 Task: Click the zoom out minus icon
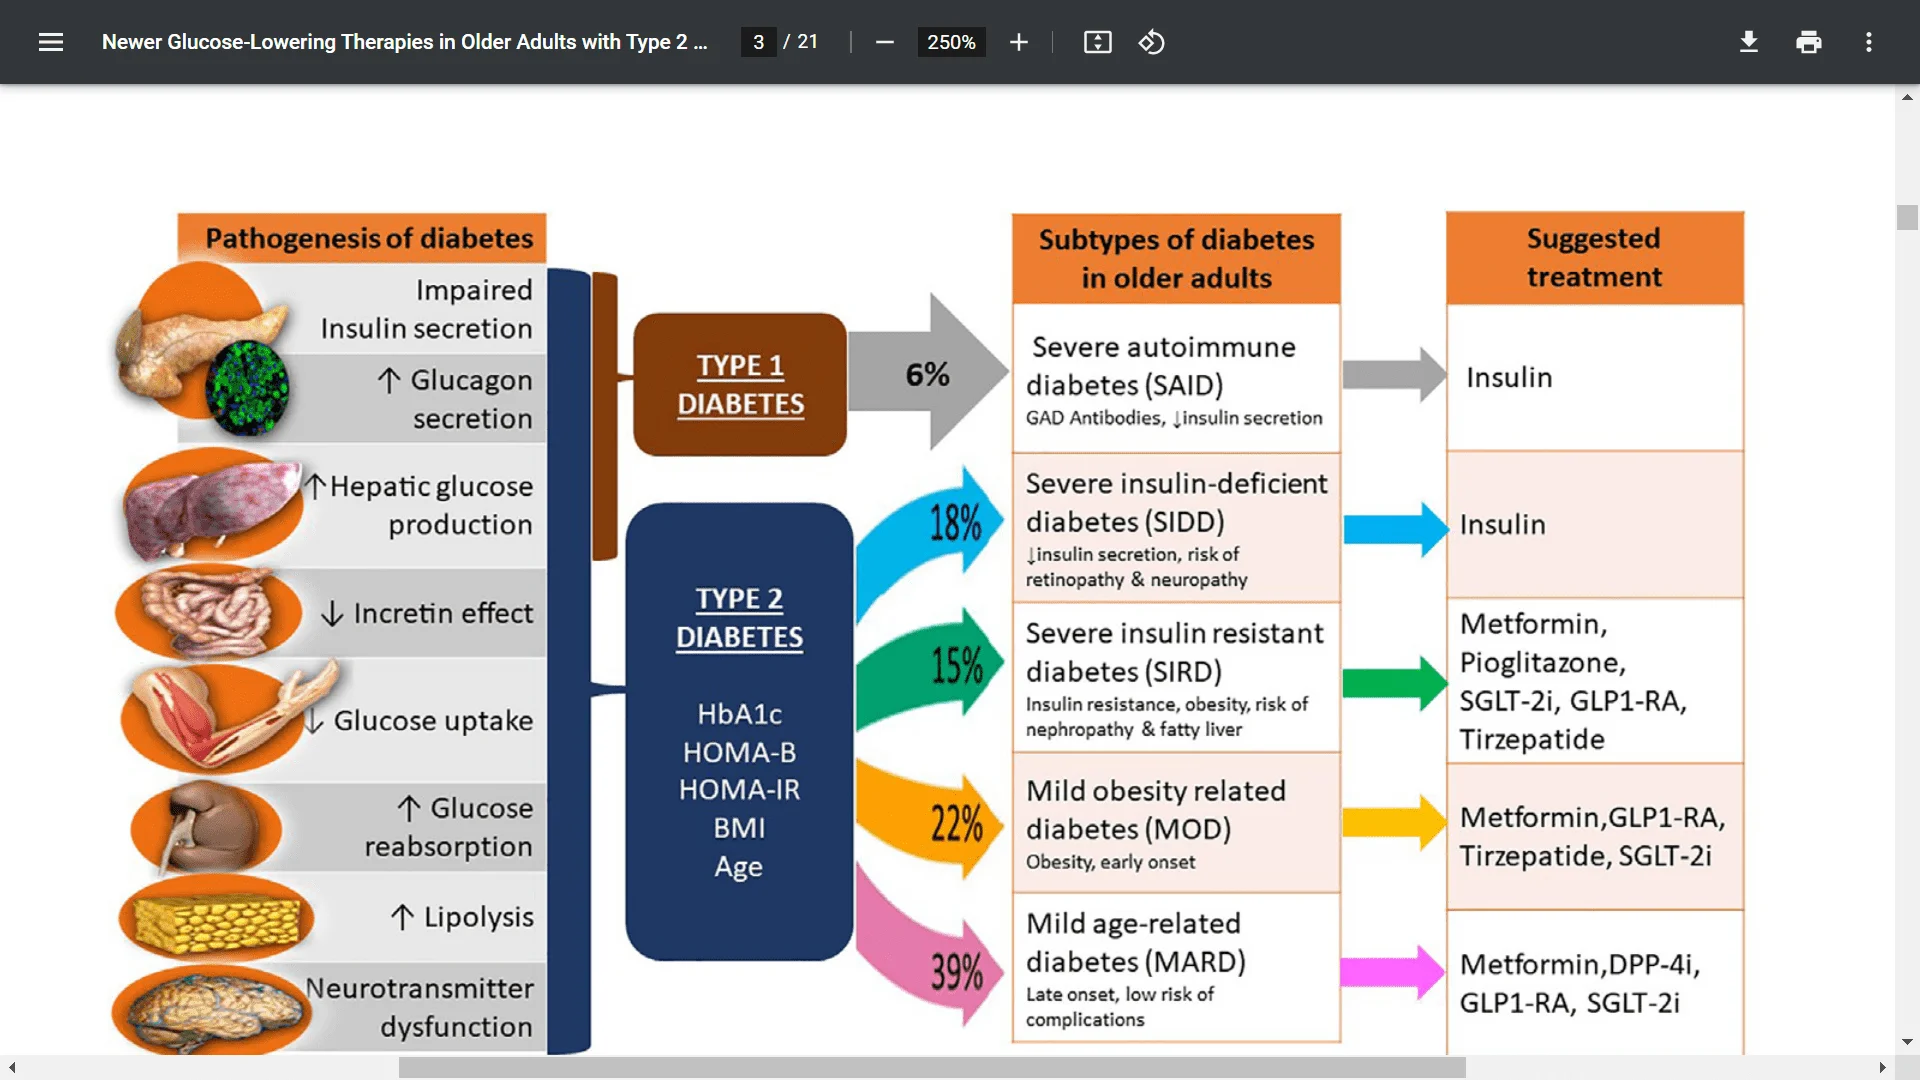click(884, 42)
